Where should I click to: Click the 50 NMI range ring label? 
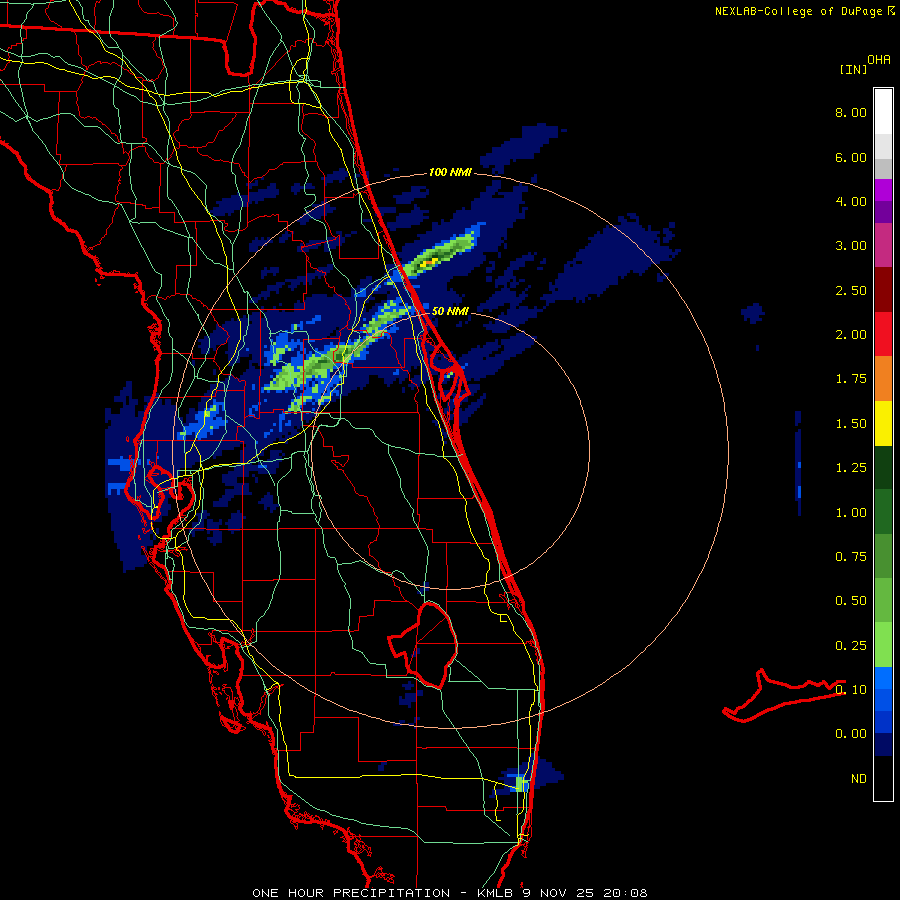coord(450,312)
